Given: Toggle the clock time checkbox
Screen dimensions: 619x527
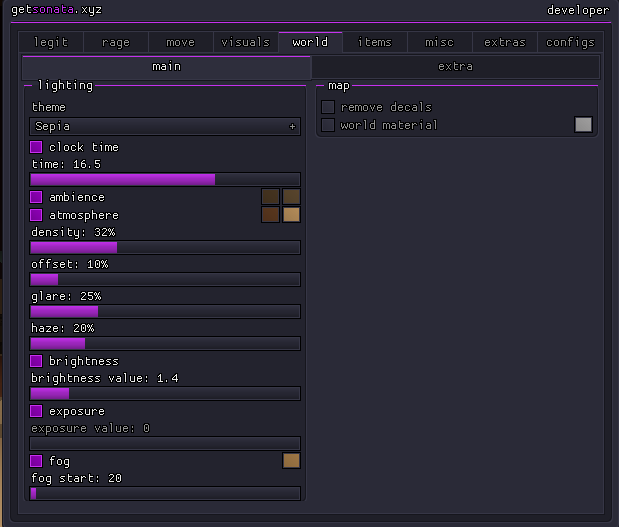Looking at the screenshot, I should click(36, 147).
